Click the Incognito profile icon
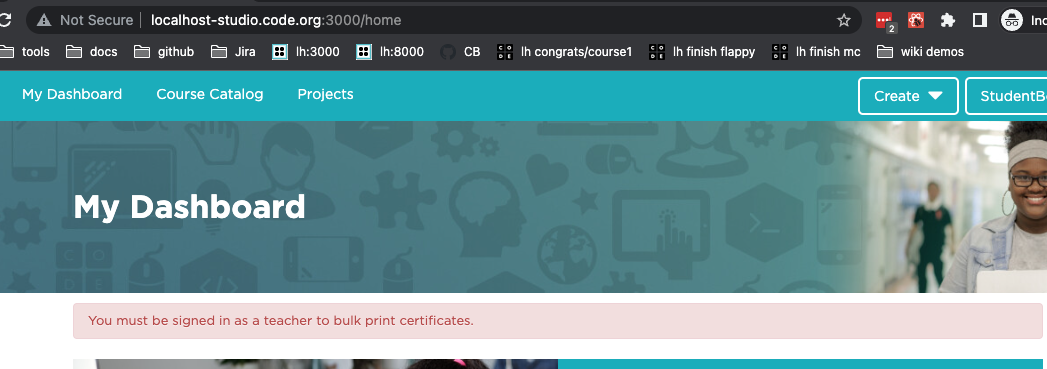 coord(1012,20)
